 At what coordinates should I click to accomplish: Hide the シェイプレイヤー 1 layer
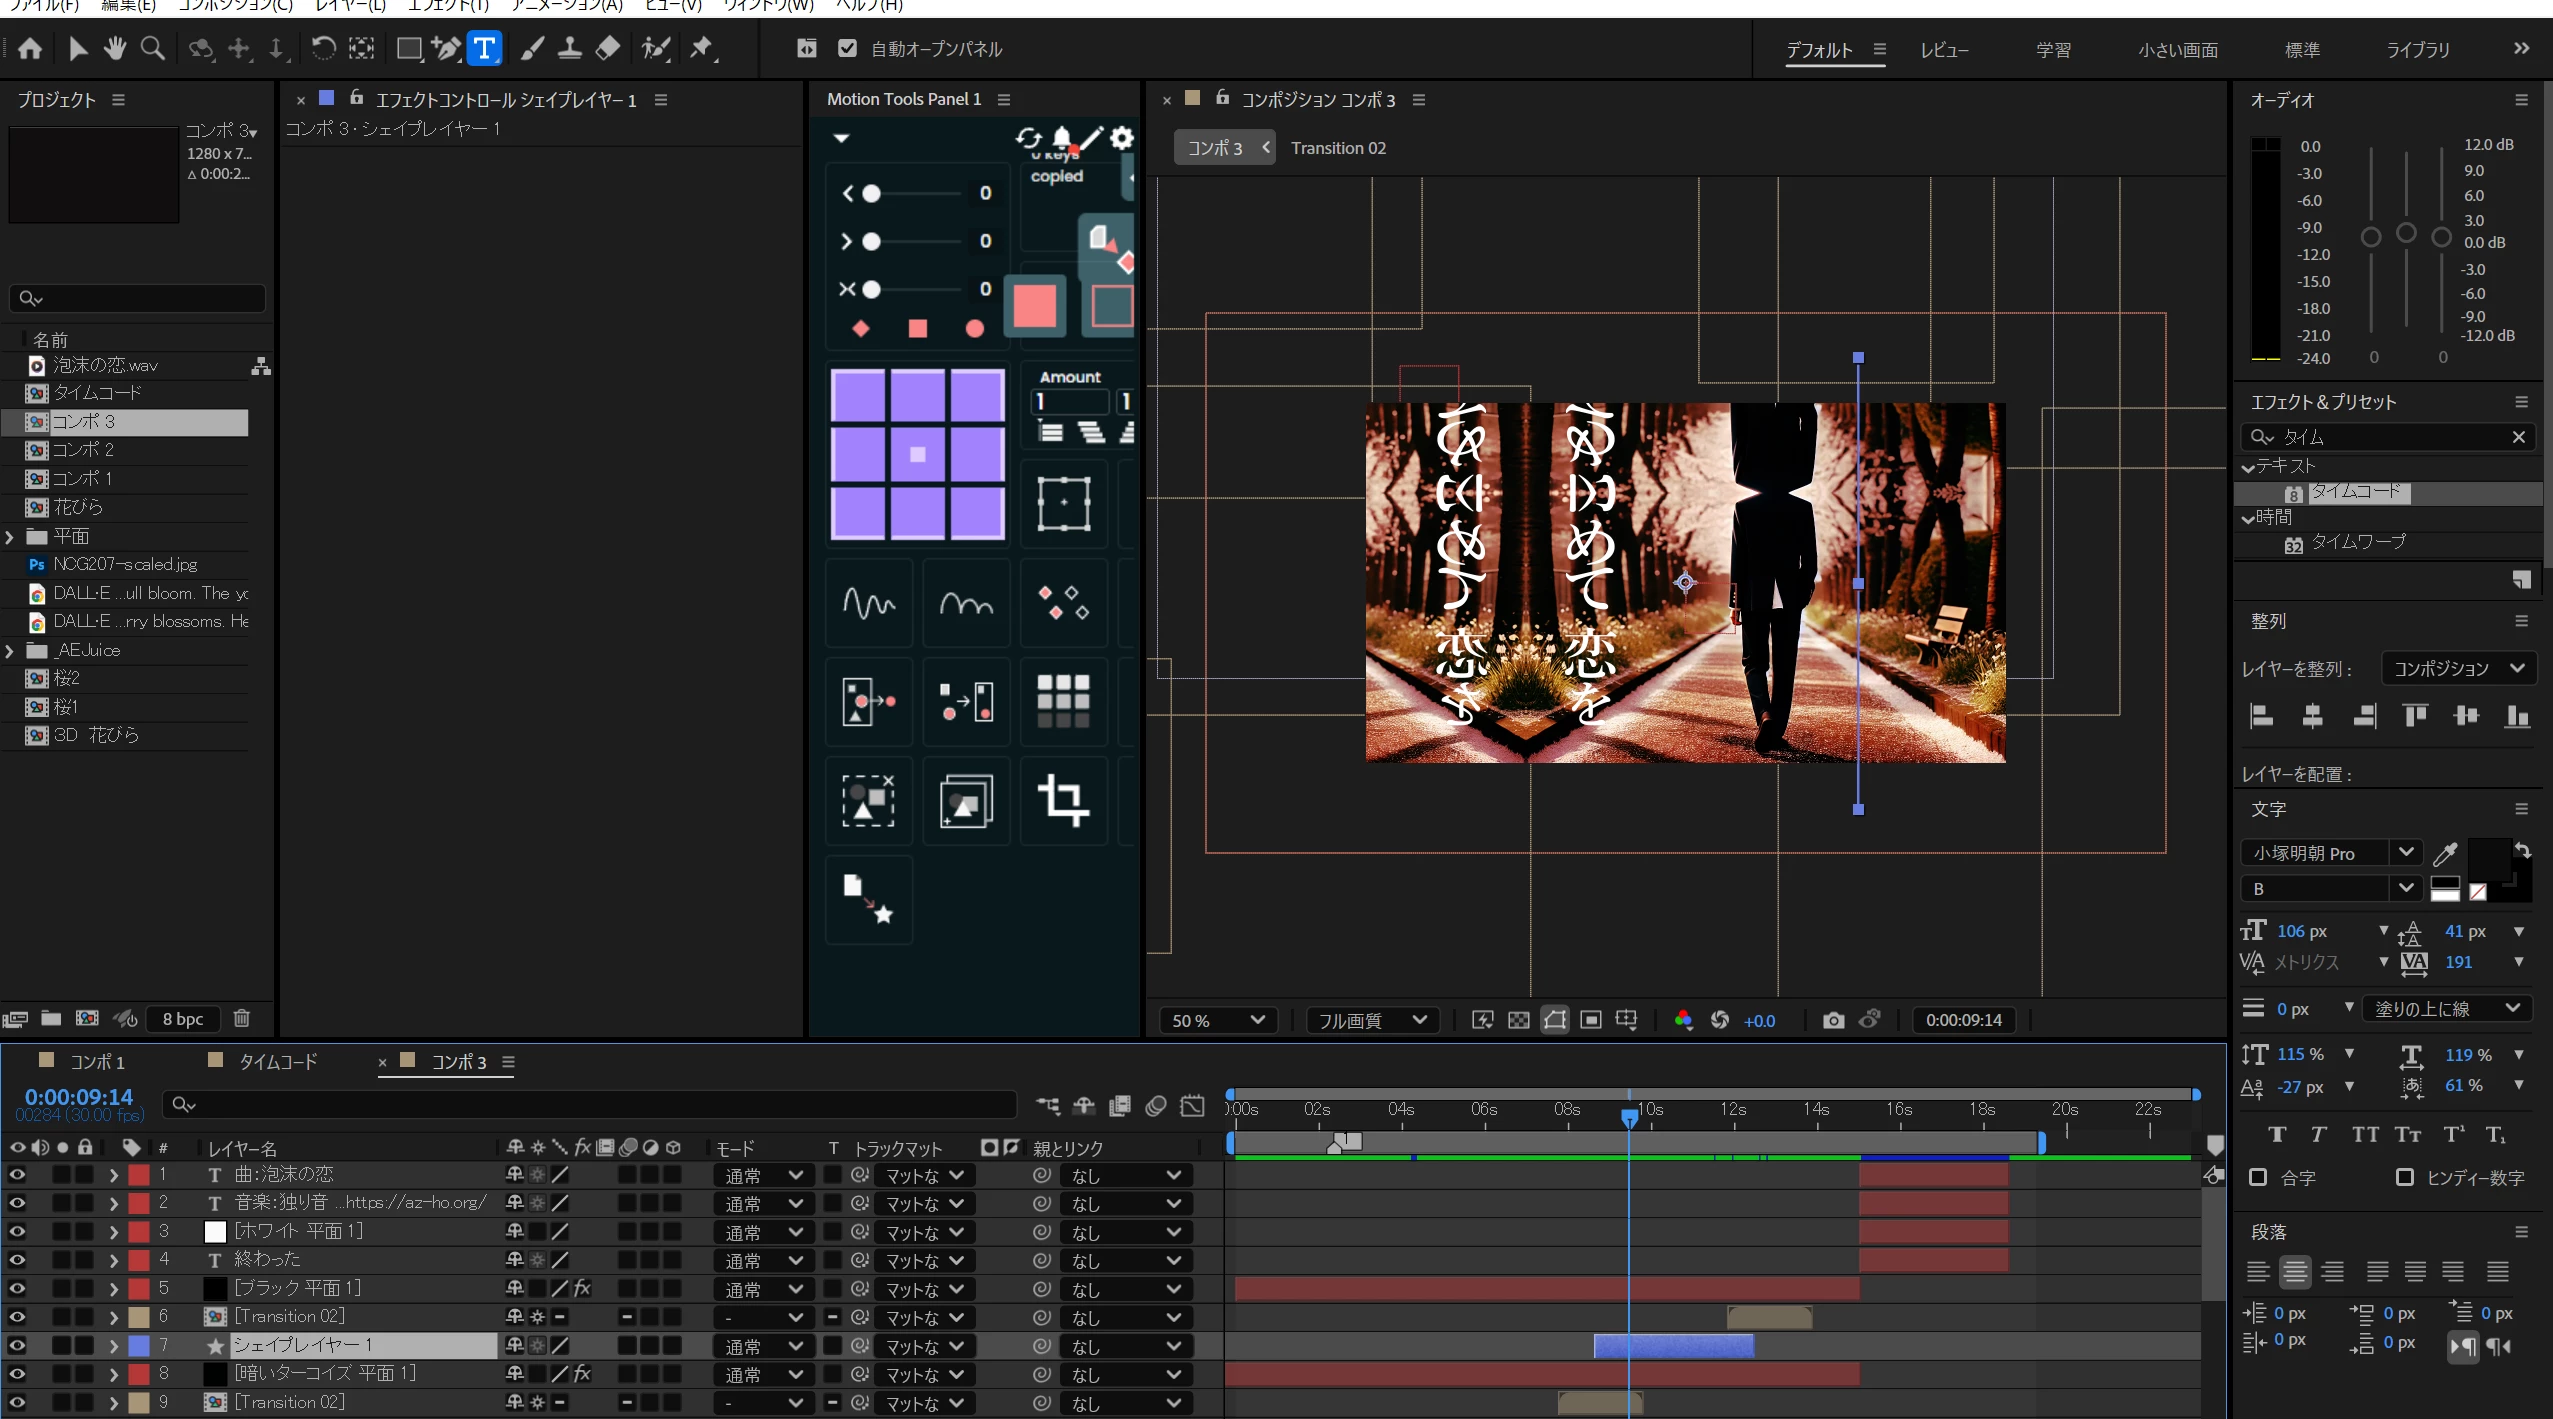click(x=17, y=1346)
